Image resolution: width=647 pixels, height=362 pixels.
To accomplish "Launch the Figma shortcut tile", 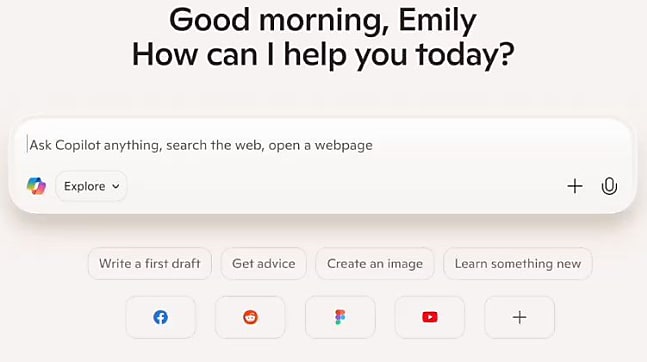I will point(340,317).
